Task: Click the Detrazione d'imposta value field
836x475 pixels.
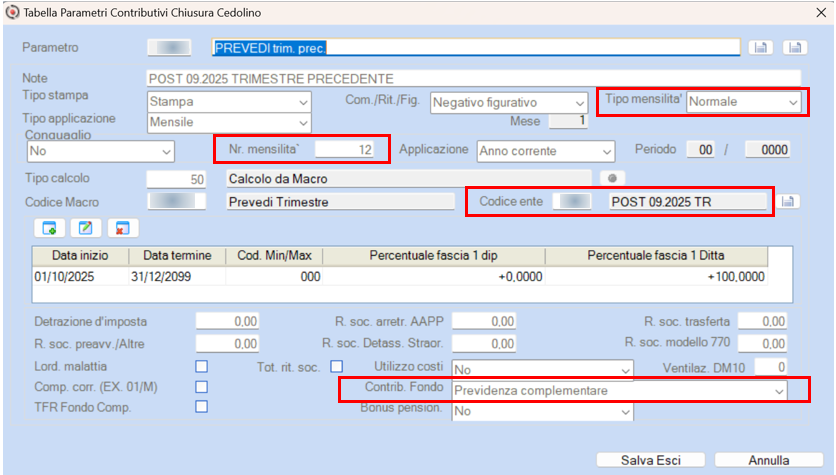Action: (227, 321)
